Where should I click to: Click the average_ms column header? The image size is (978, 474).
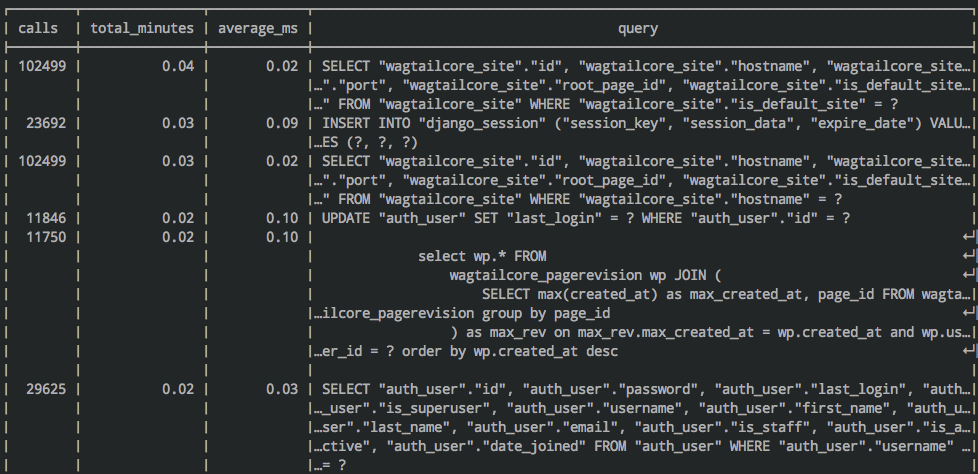pyautogui.click(x=257, y=29)
